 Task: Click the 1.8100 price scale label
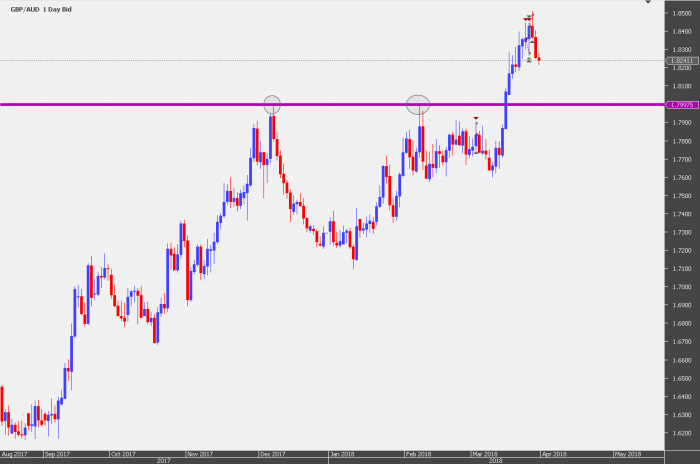coord(682,86)
